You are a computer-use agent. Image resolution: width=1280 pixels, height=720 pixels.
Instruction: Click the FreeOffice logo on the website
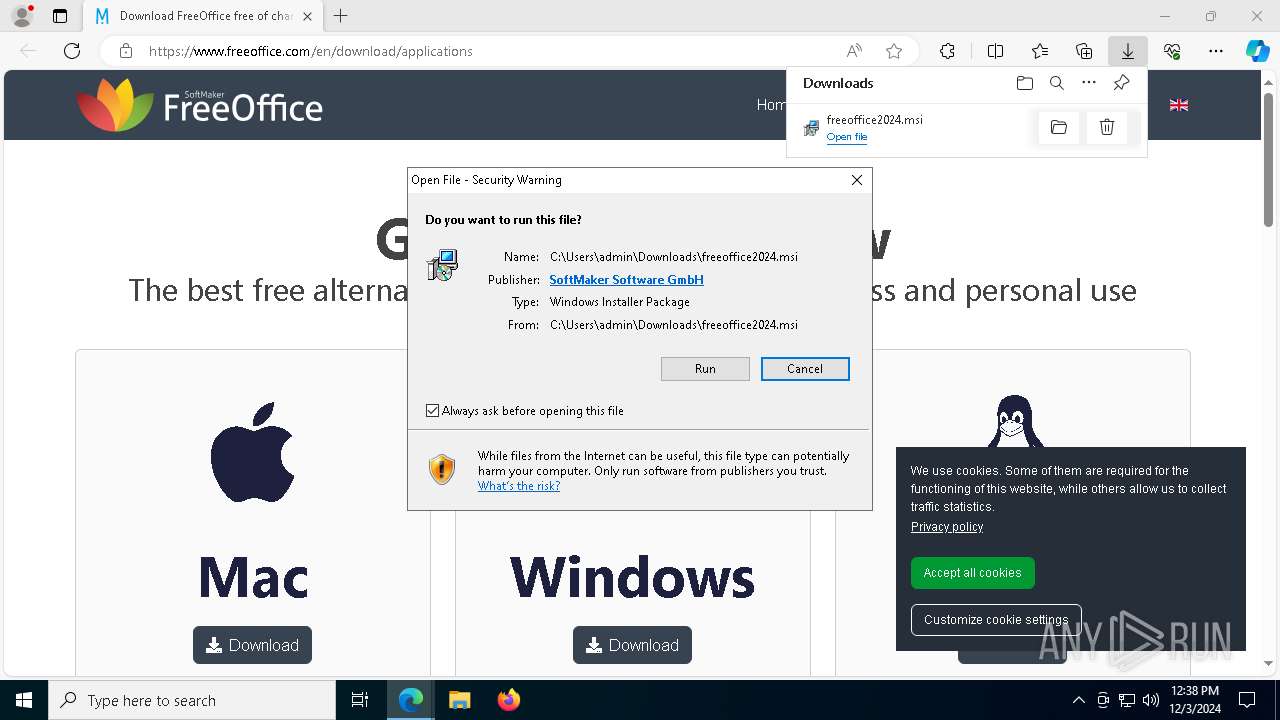[x=199, y=105]
